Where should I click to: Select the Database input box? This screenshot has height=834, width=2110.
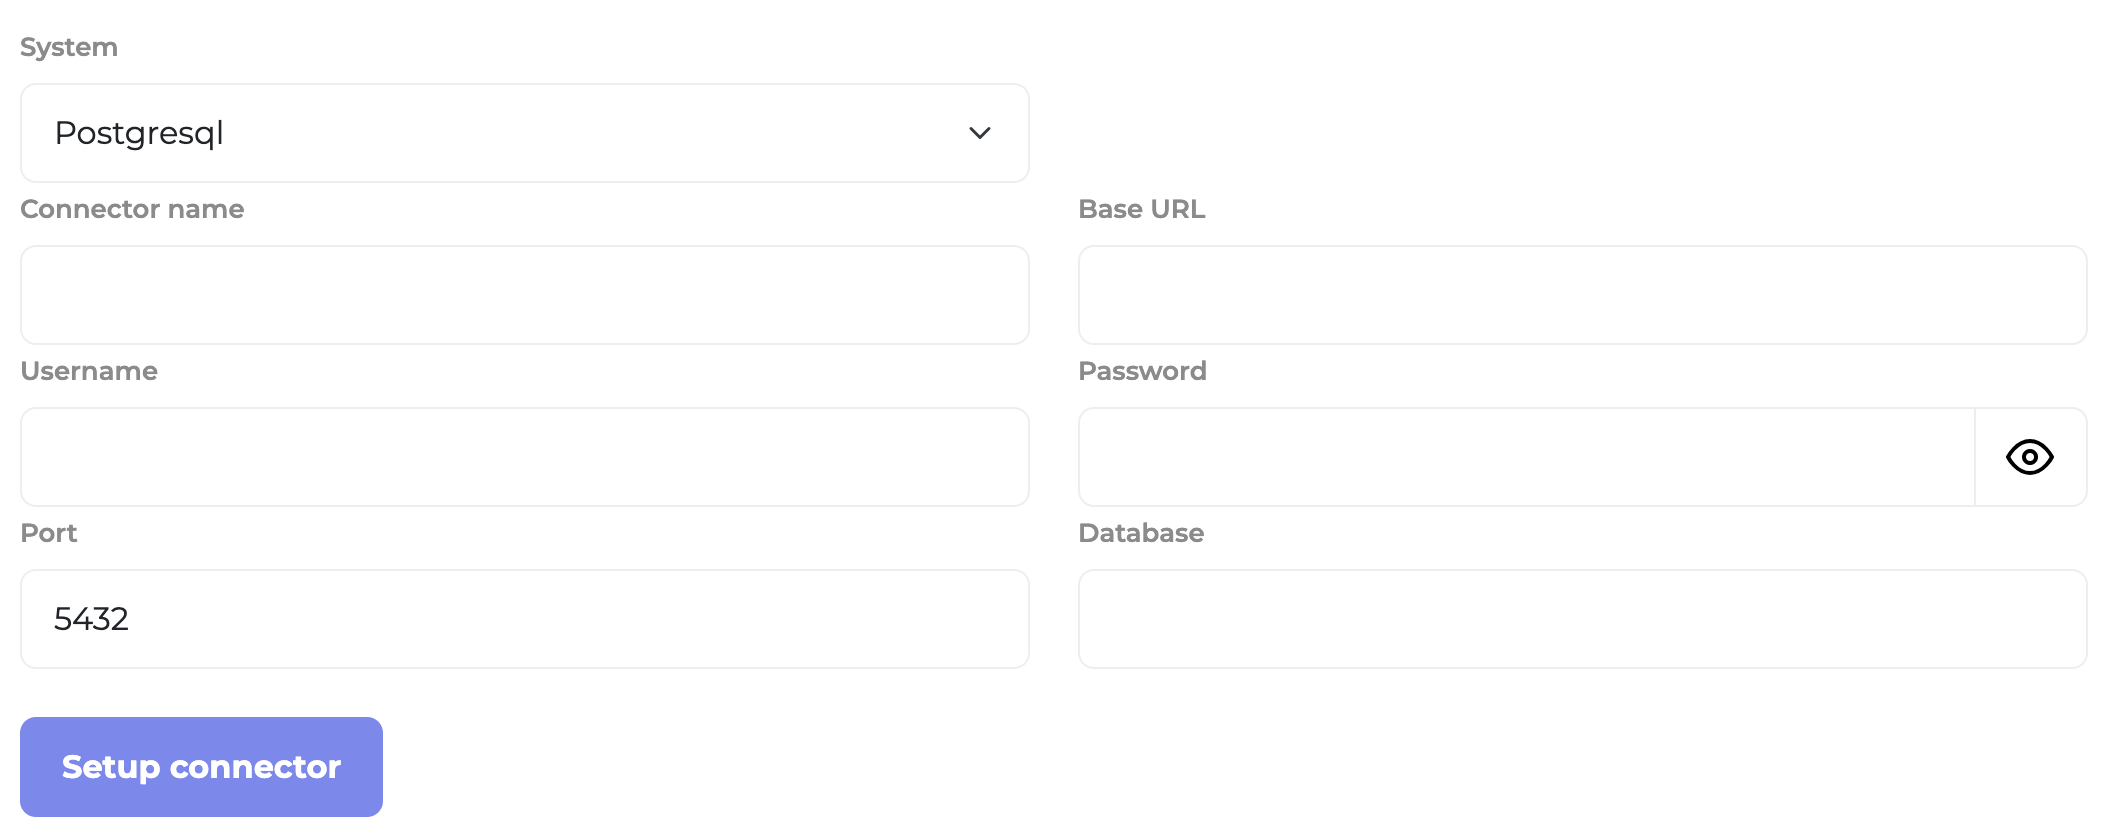(1582, 619)
